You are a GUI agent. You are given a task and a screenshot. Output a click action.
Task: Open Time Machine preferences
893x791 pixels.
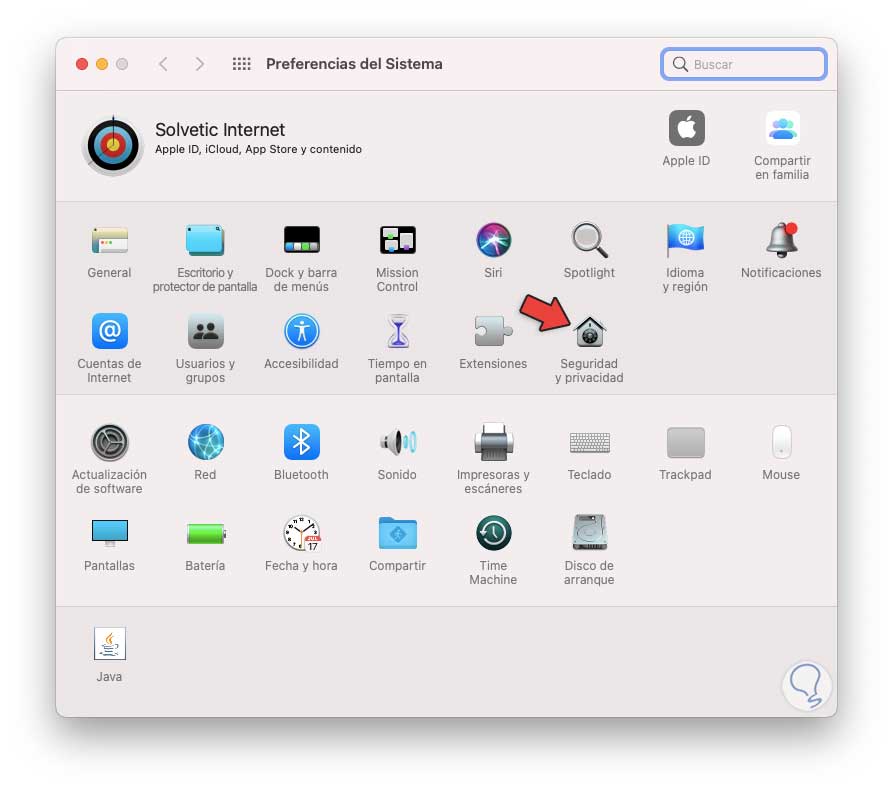pyautogui.click(x=493, y=533)
